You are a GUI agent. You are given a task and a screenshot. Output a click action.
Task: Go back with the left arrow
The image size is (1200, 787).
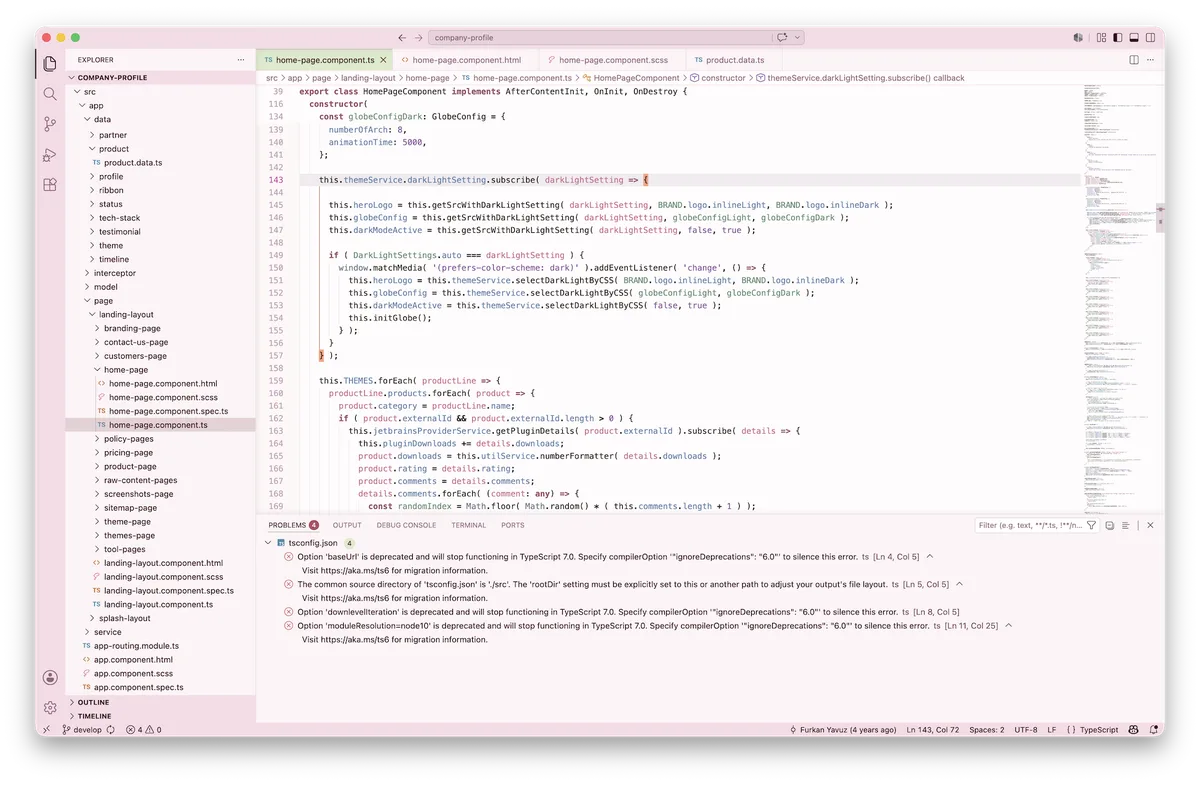[402, 38]
